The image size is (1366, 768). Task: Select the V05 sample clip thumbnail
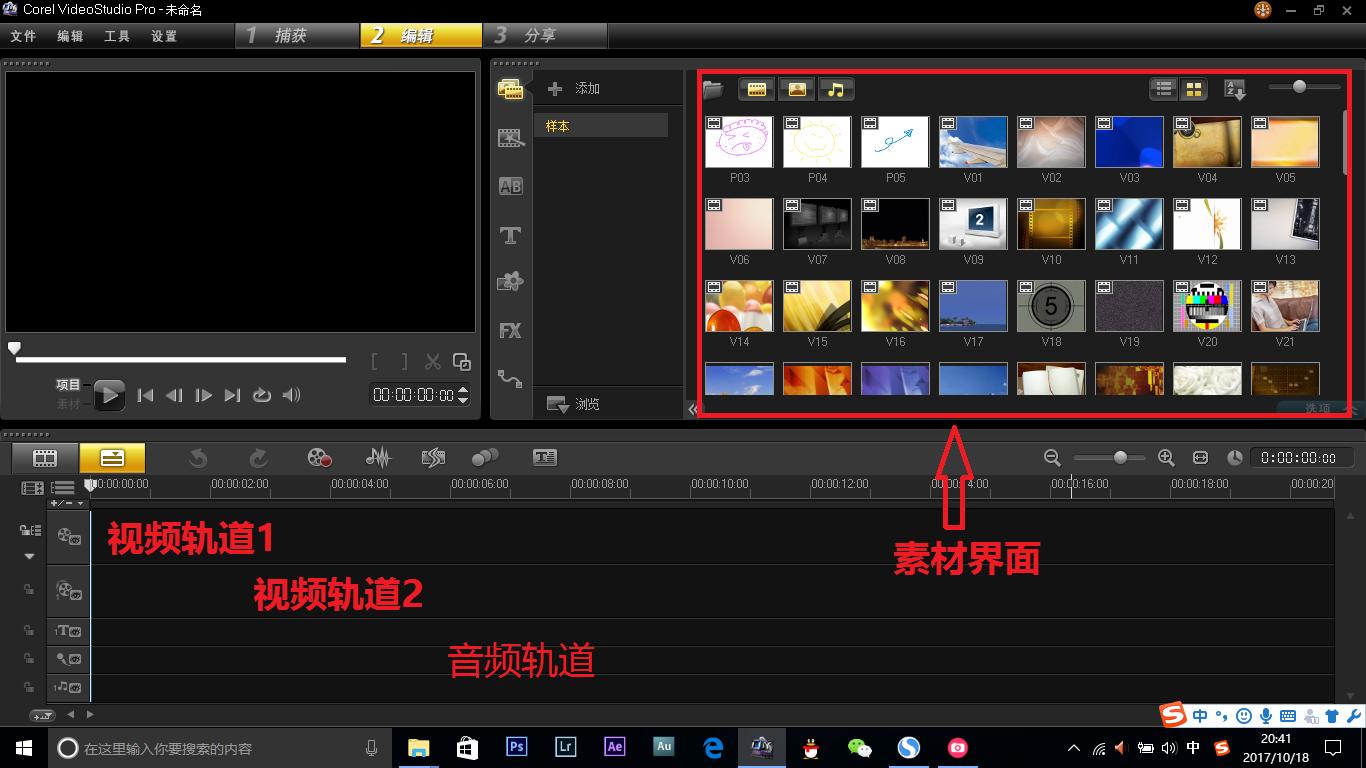pyautogui.click(x=1285, y=141)
